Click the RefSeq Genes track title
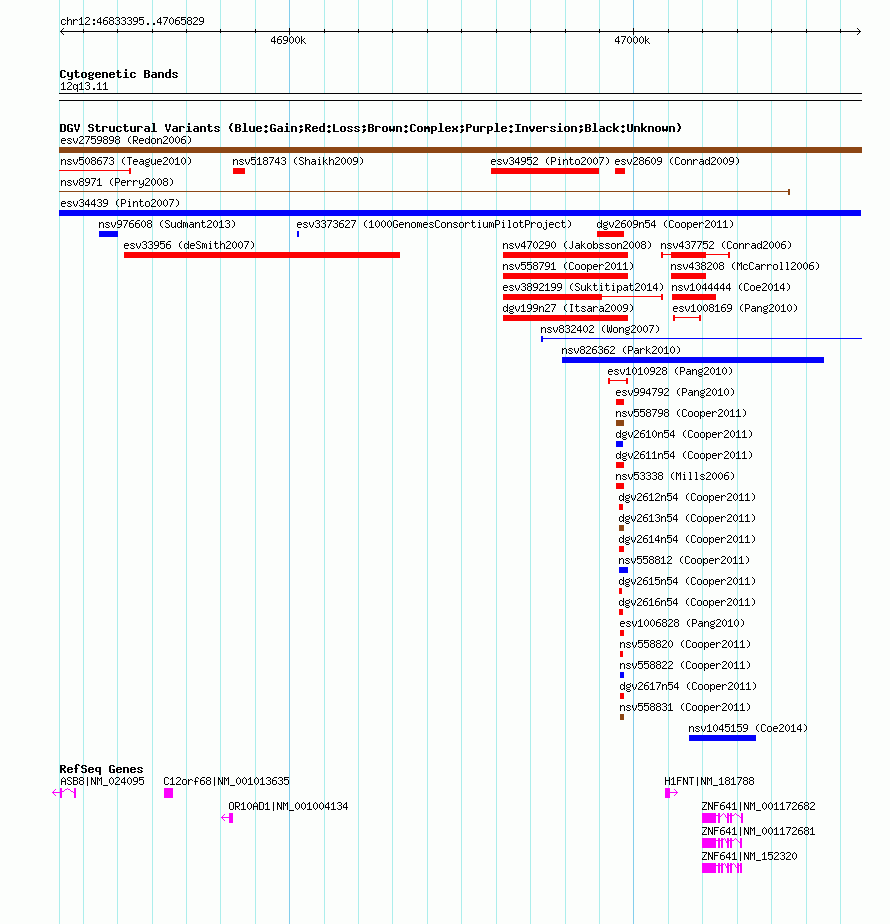890x924 pixels. point(101,769)
